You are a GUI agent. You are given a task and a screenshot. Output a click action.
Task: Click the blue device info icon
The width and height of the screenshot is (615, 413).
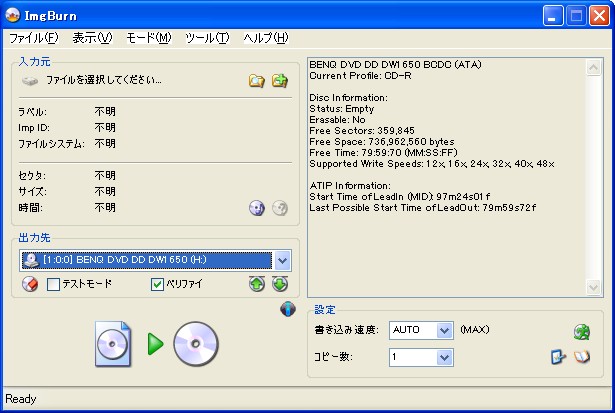(x=288, y=309)
